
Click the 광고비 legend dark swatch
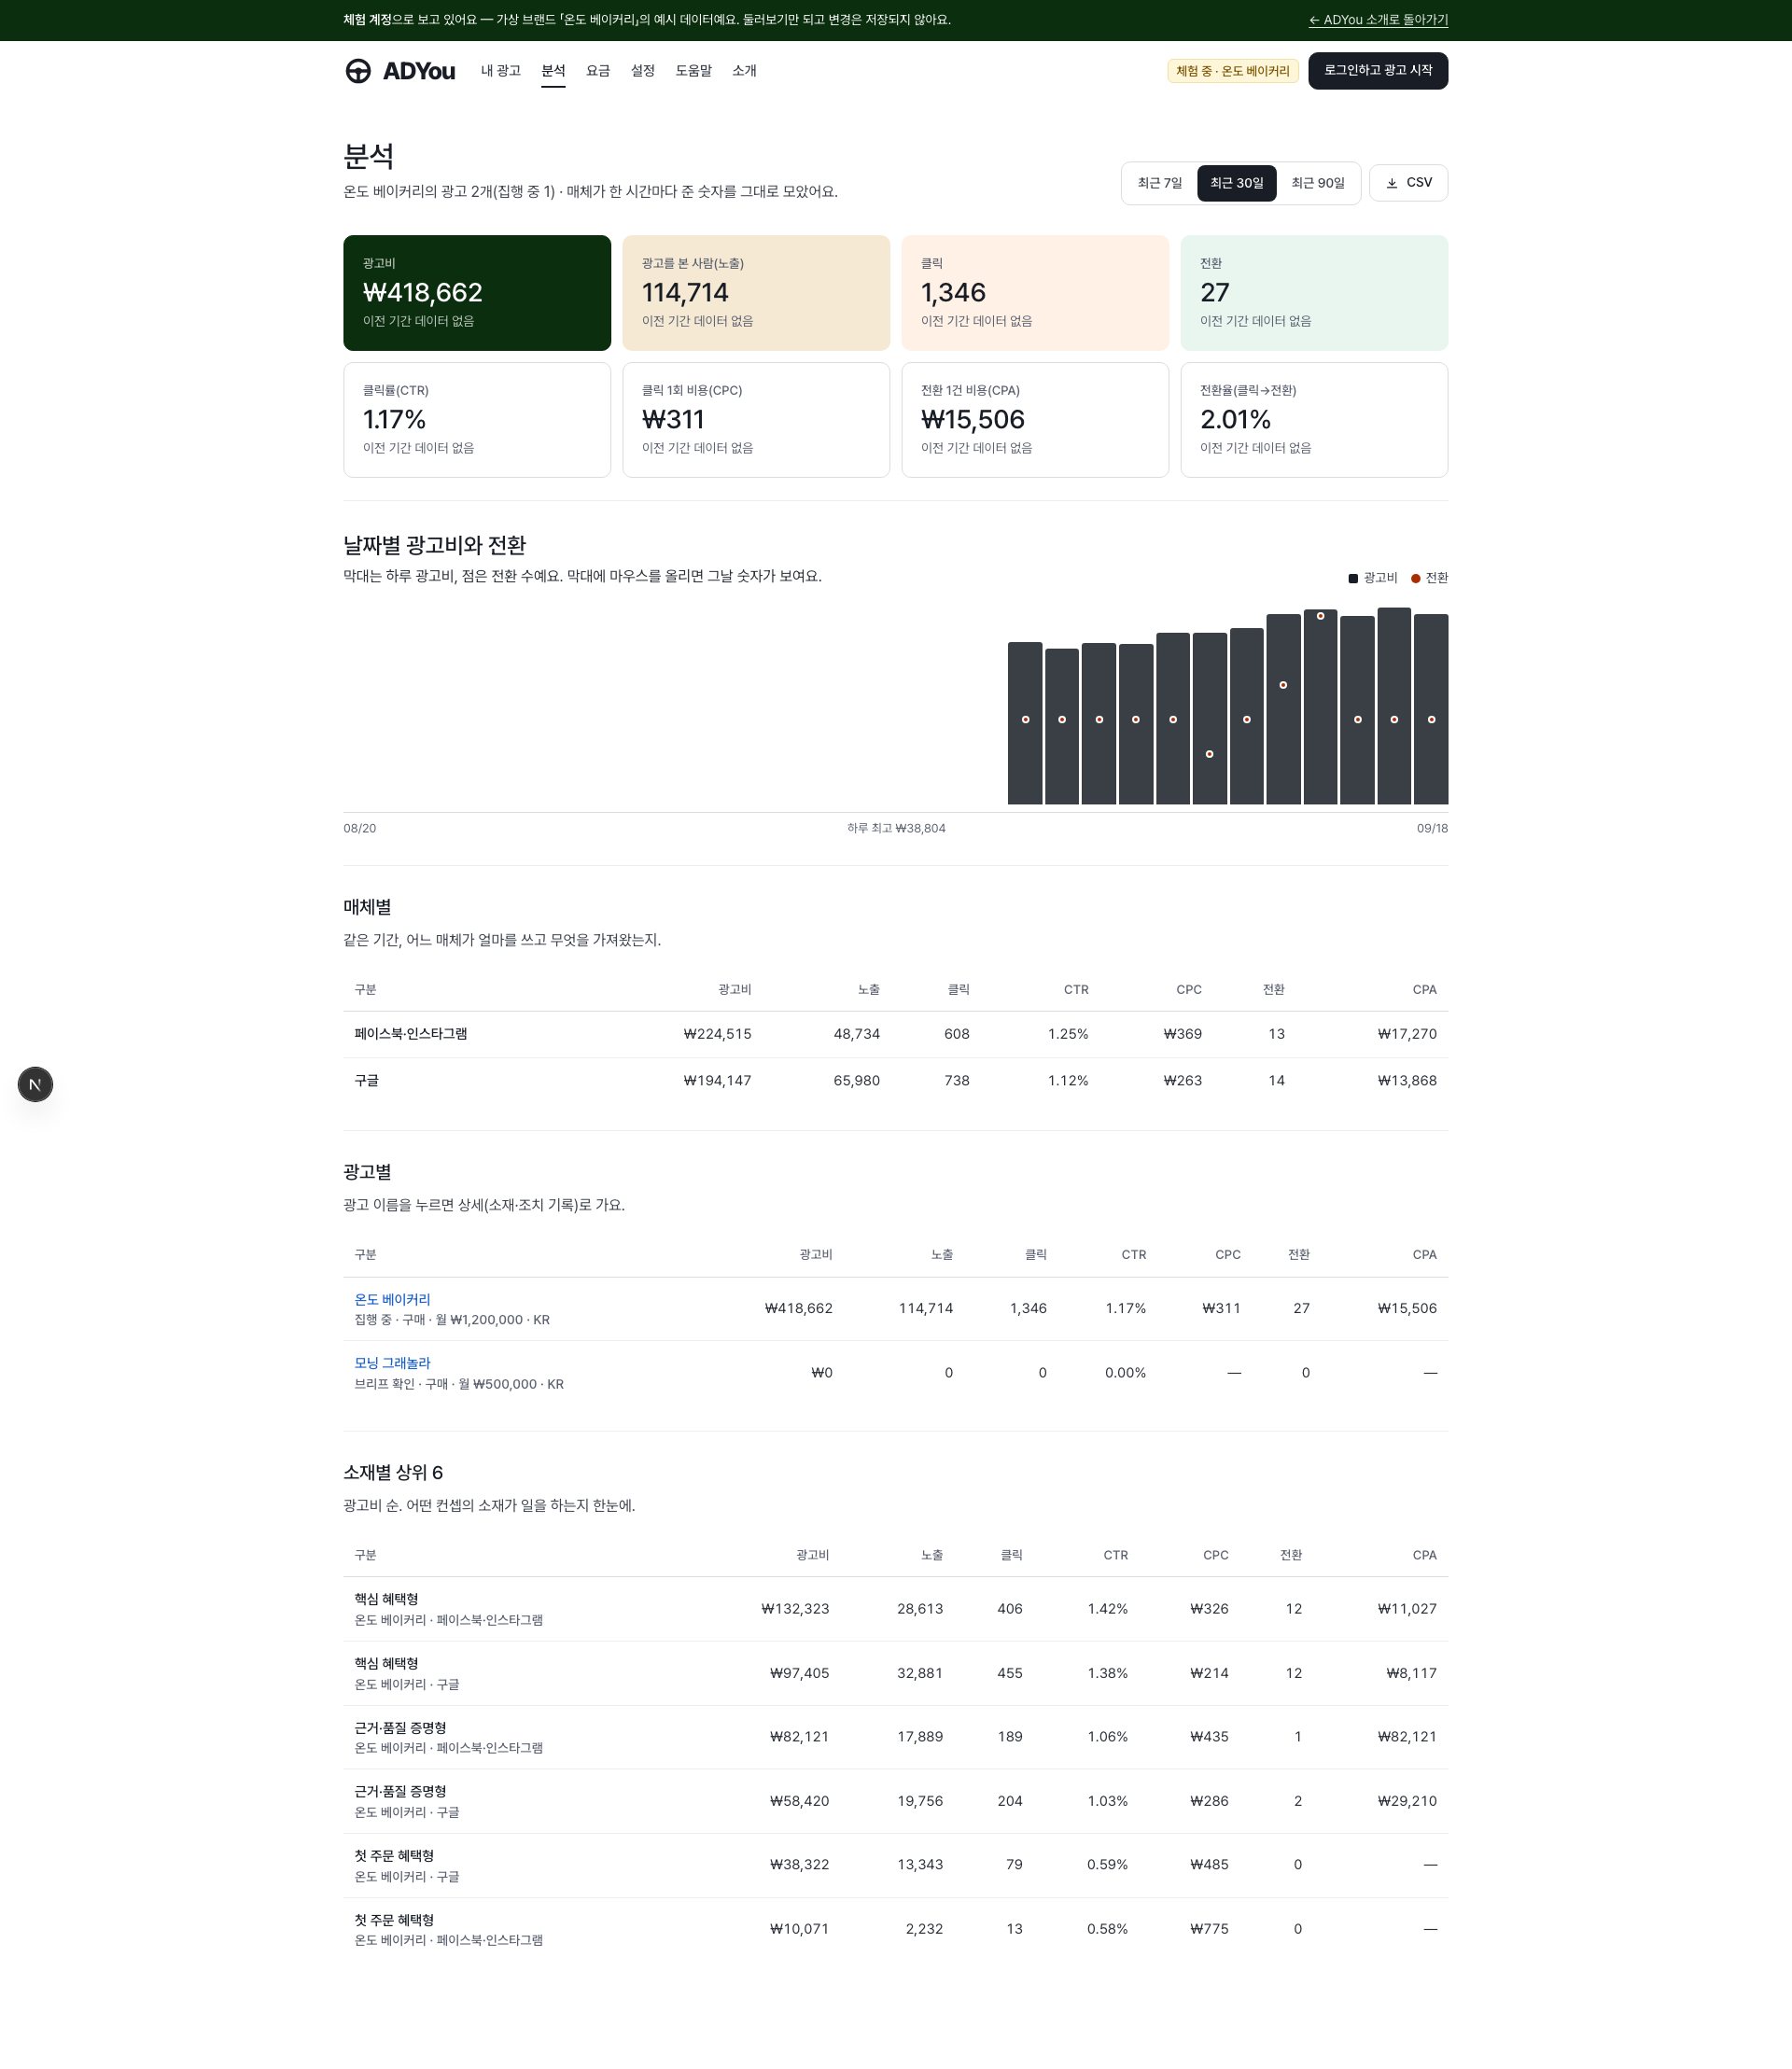pyautogui.click(x=1353, y=578)
